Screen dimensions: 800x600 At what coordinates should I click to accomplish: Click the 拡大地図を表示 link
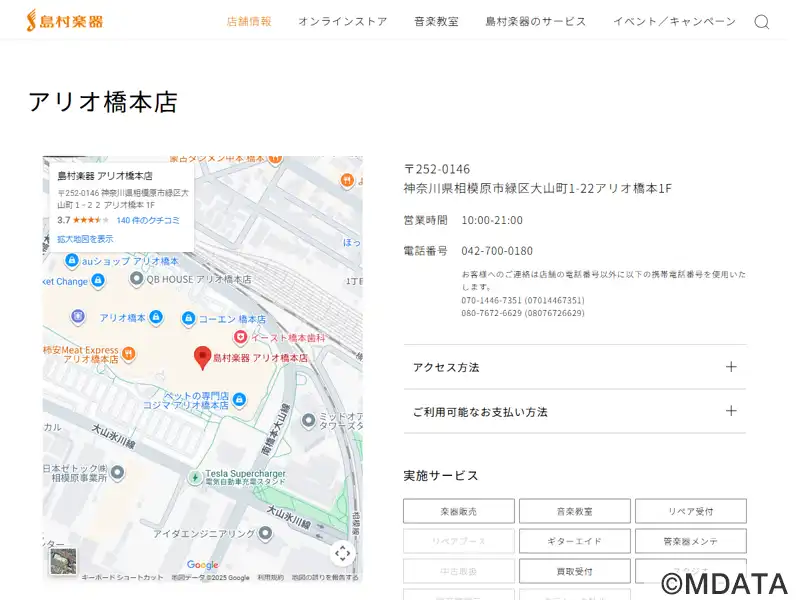(85, 239)
